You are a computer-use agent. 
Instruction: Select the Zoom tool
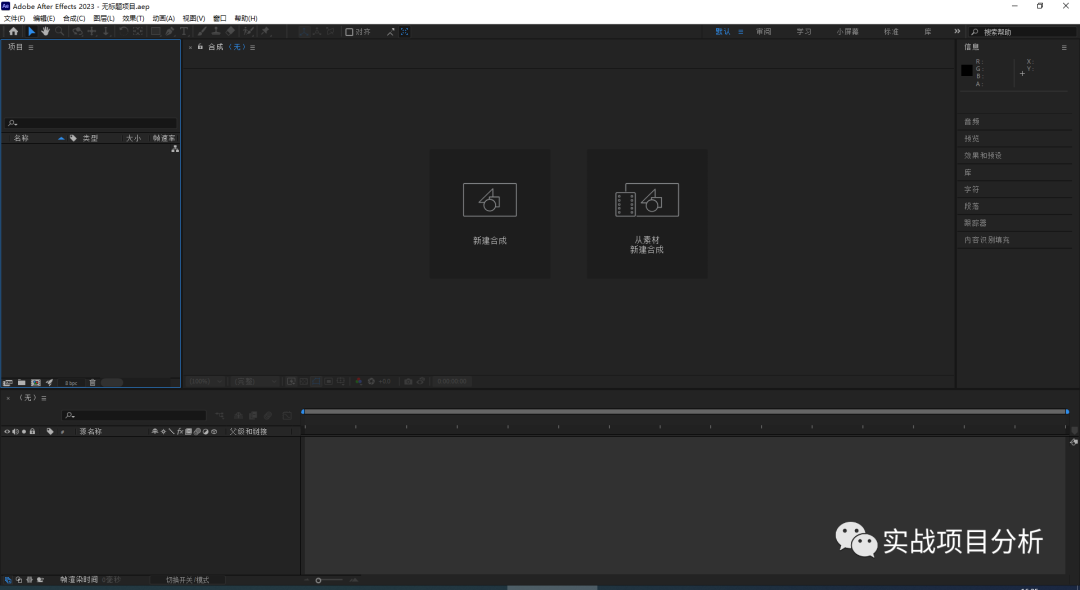tap(57, 31)
